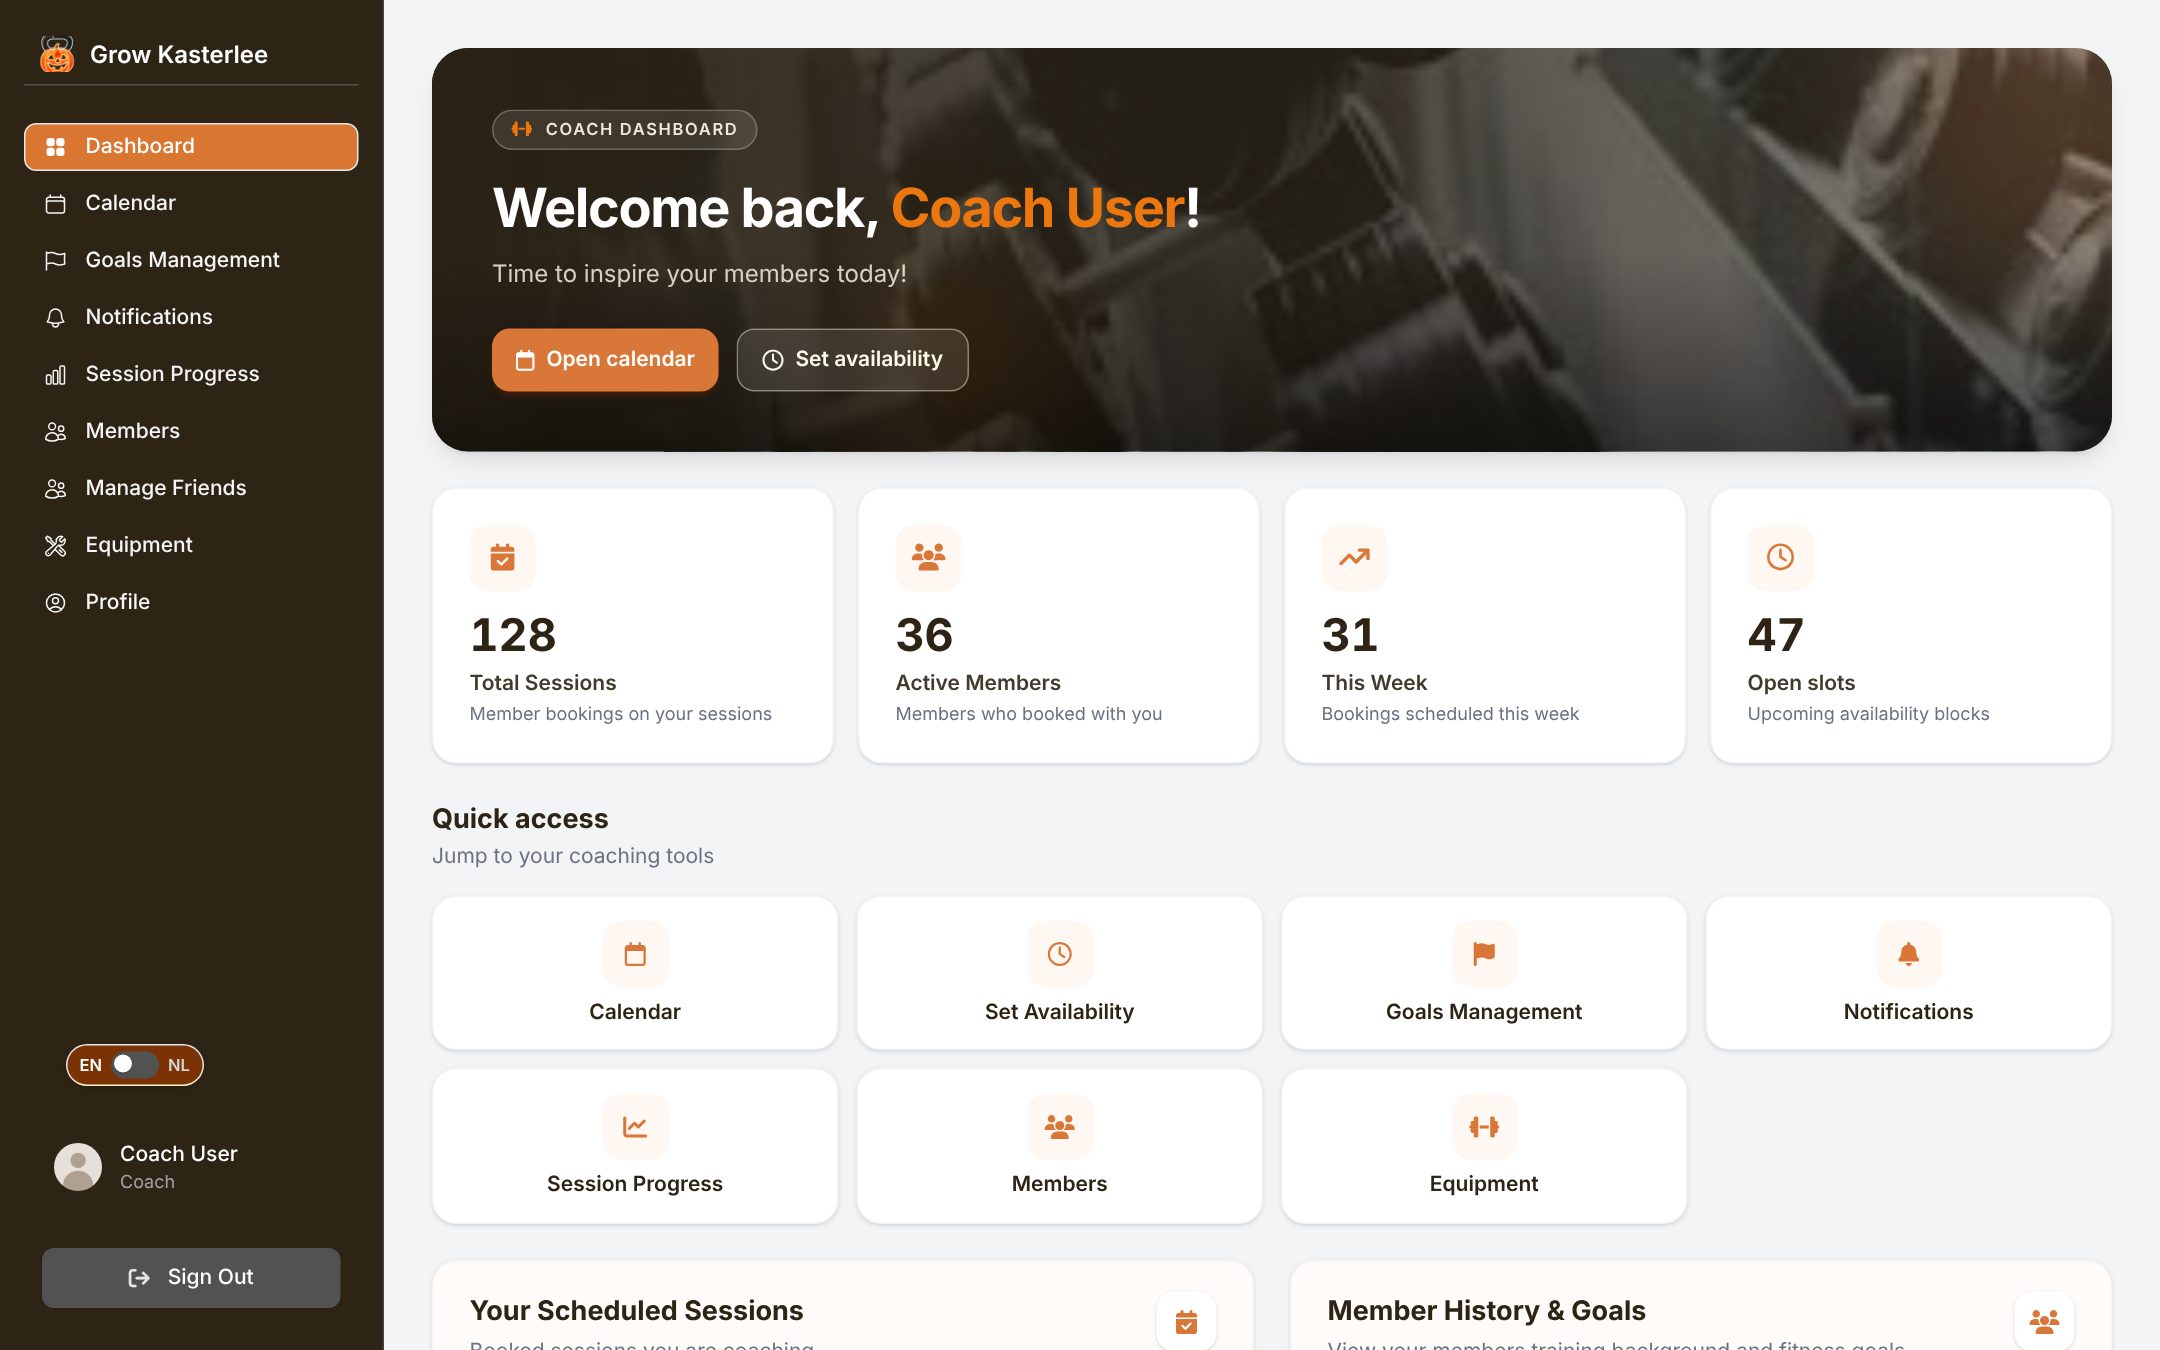Screen dimensions: 2160x1350
Task: Toggle the EN/NL language switch
Action: 134,1065
